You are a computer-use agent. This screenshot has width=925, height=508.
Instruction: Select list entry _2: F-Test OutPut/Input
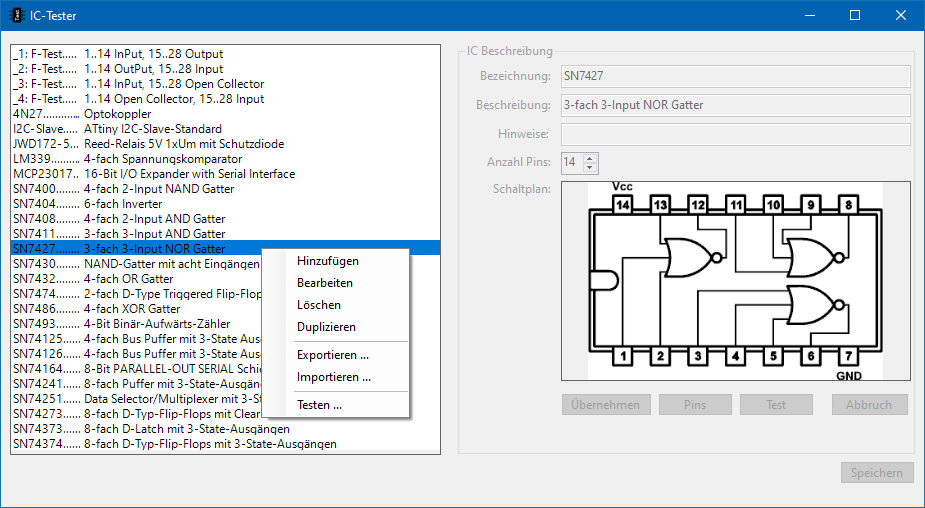[x=225, y=69]
